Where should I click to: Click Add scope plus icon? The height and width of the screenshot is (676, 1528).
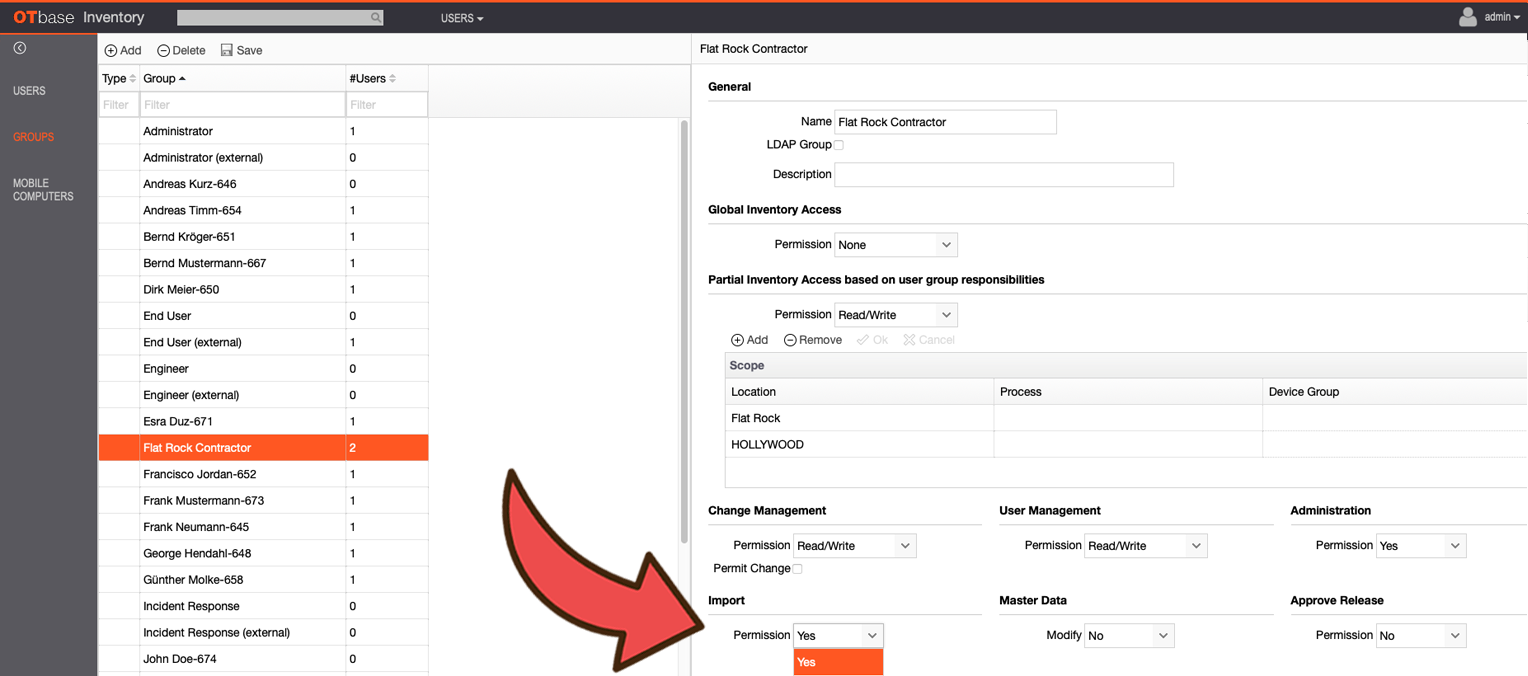[737, 340]
